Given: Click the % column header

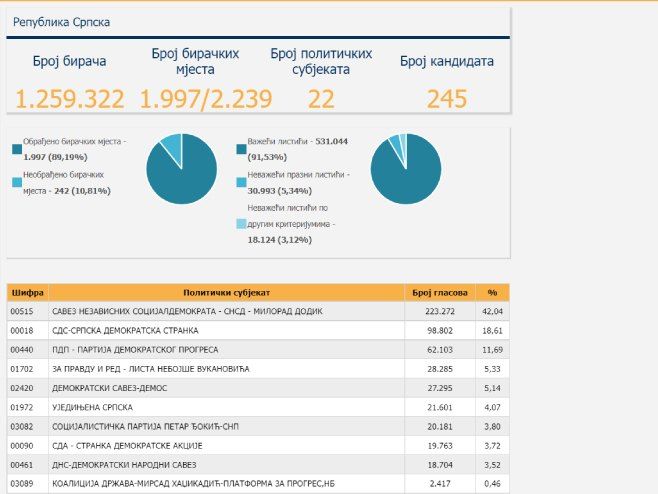Looking at the screenshot, I should tap(492, 293).
